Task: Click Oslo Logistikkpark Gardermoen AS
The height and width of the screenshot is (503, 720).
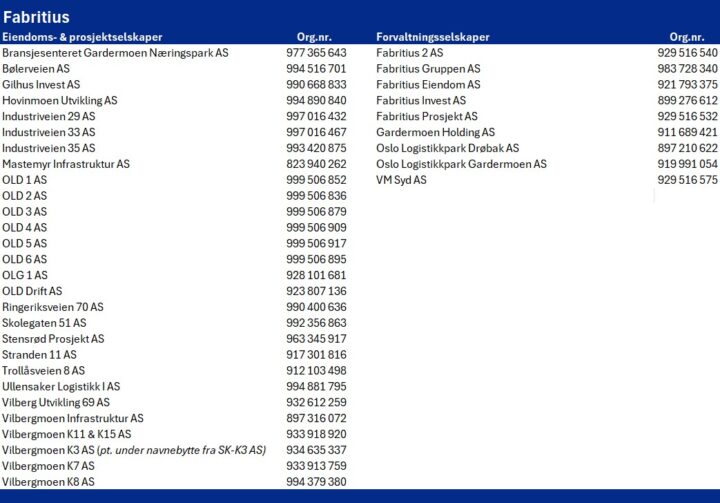Action: (461, 164)
